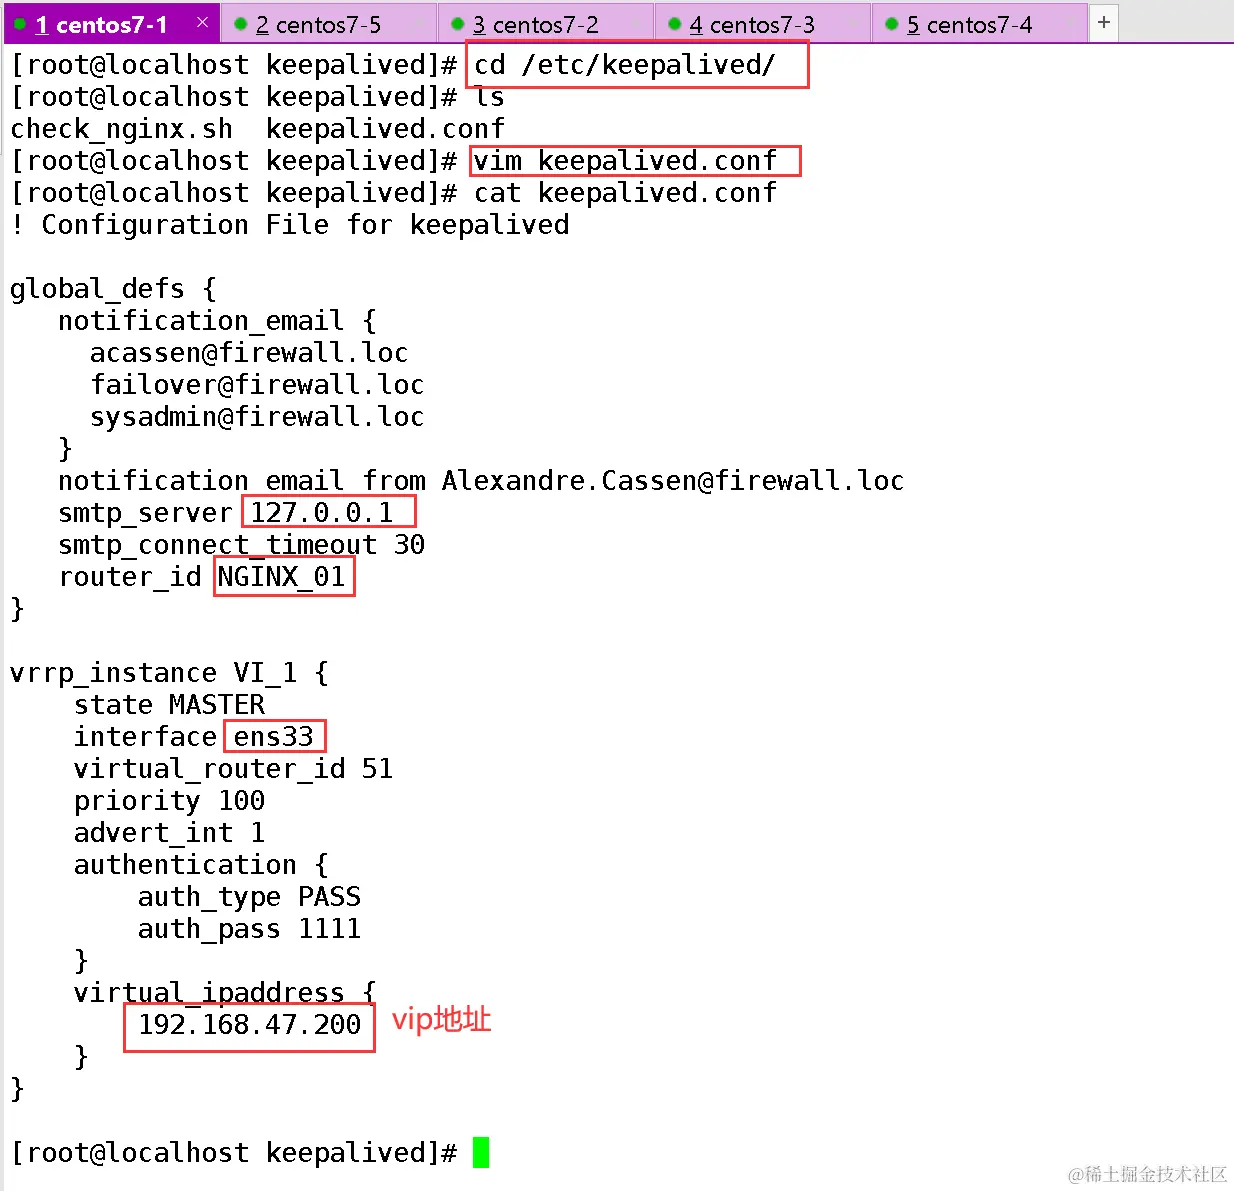Switch to the centos7-5 session tab
The image size is (1234, 1191).
click(x=328, y=24)
